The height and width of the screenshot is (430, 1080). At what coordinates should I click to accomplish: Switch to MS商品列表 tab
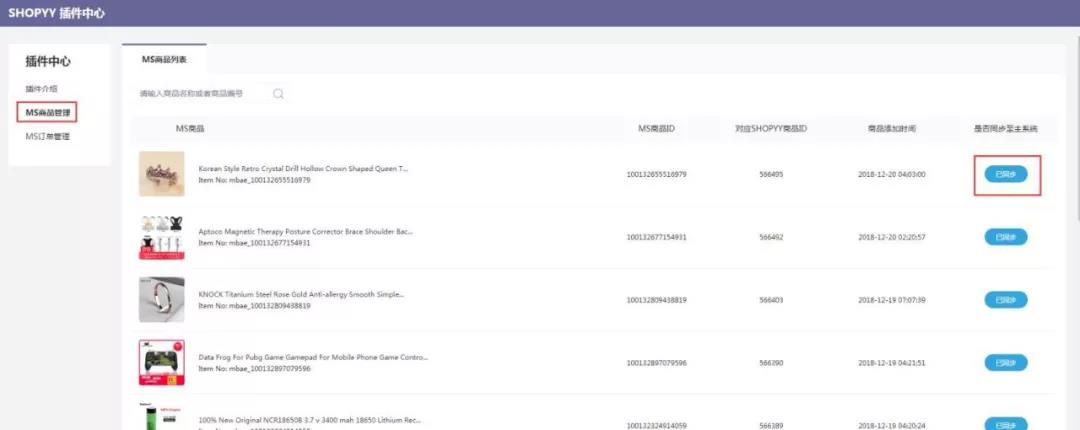[x=164, y=59]
